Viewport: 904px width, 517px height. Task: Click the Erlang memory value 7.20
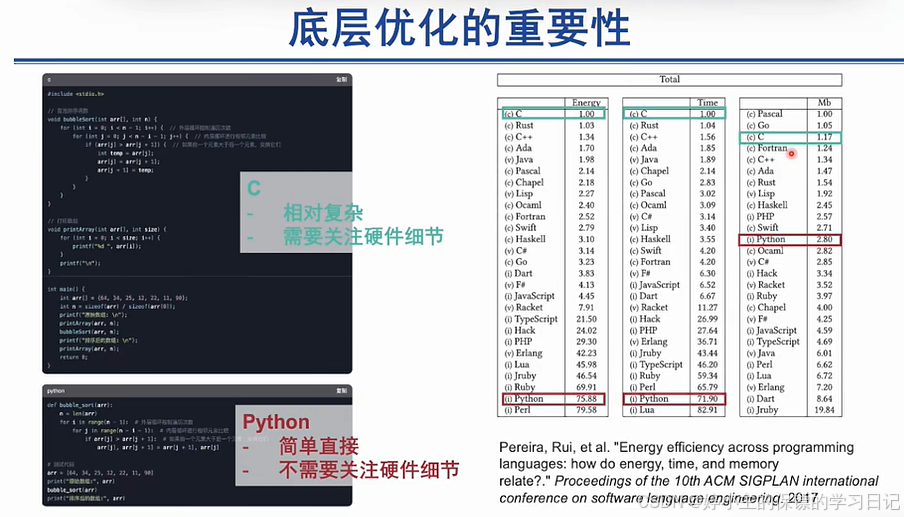tap(824, 387)
